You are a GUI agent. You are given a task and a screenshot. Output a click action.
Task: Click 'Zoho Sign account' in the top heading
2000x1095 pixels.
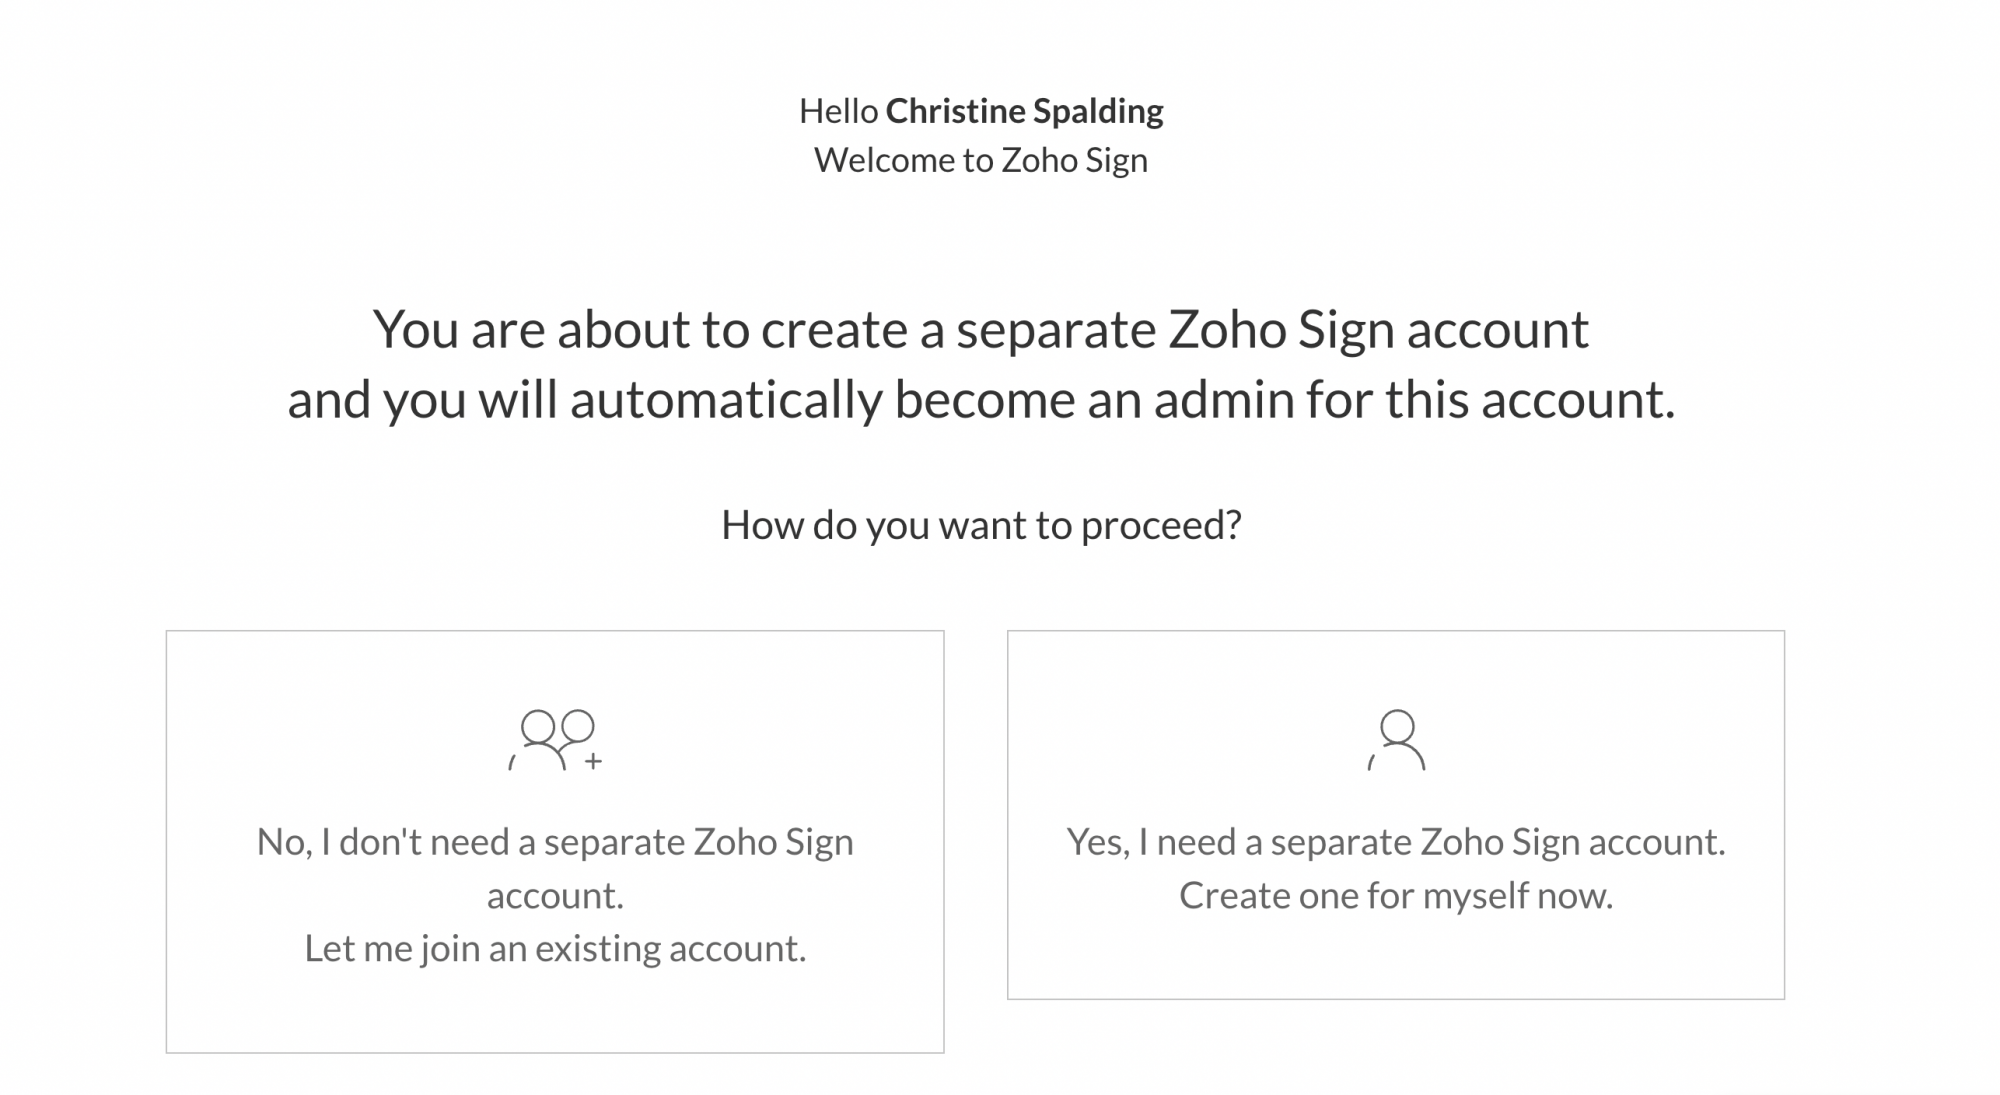pyautogui.click(x=1378, y=330)
